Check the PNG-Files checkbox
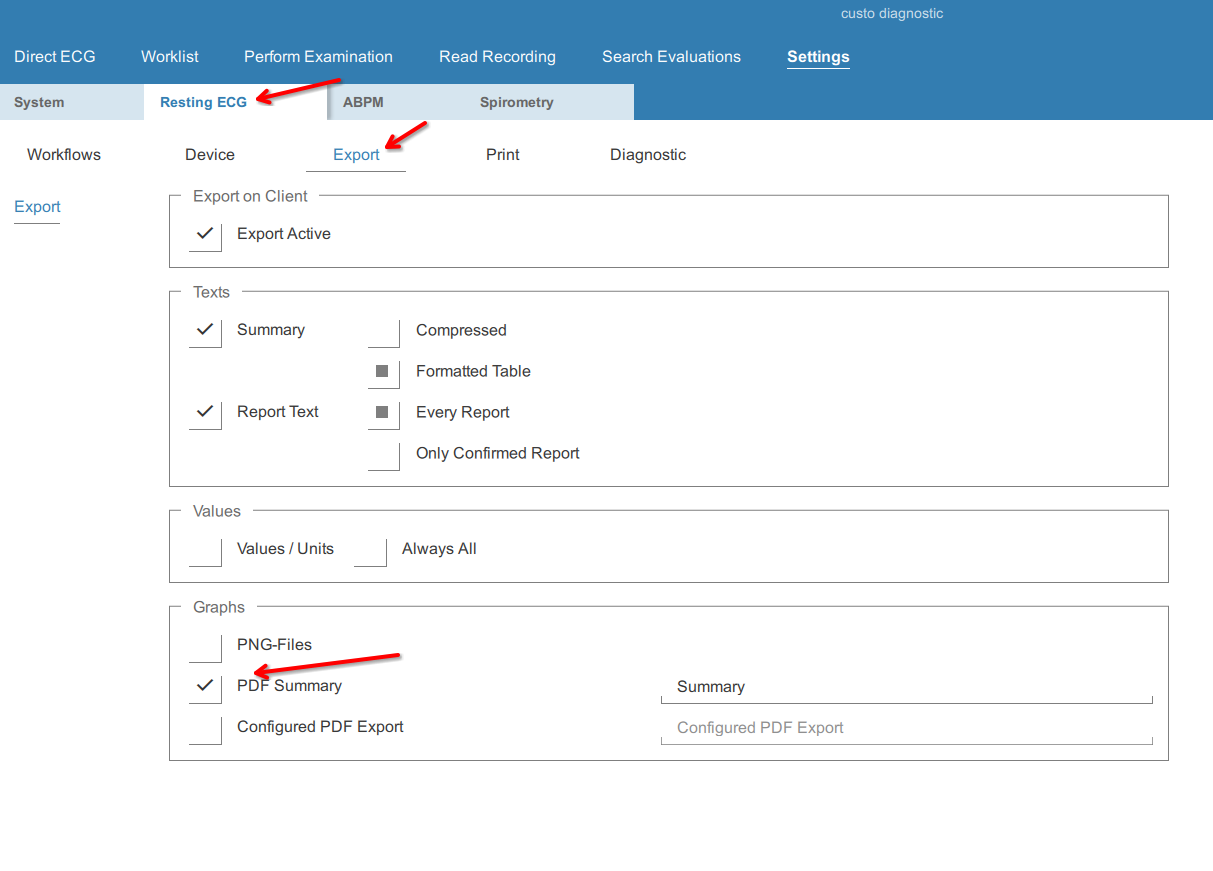1213x871 pixels. 205,646
